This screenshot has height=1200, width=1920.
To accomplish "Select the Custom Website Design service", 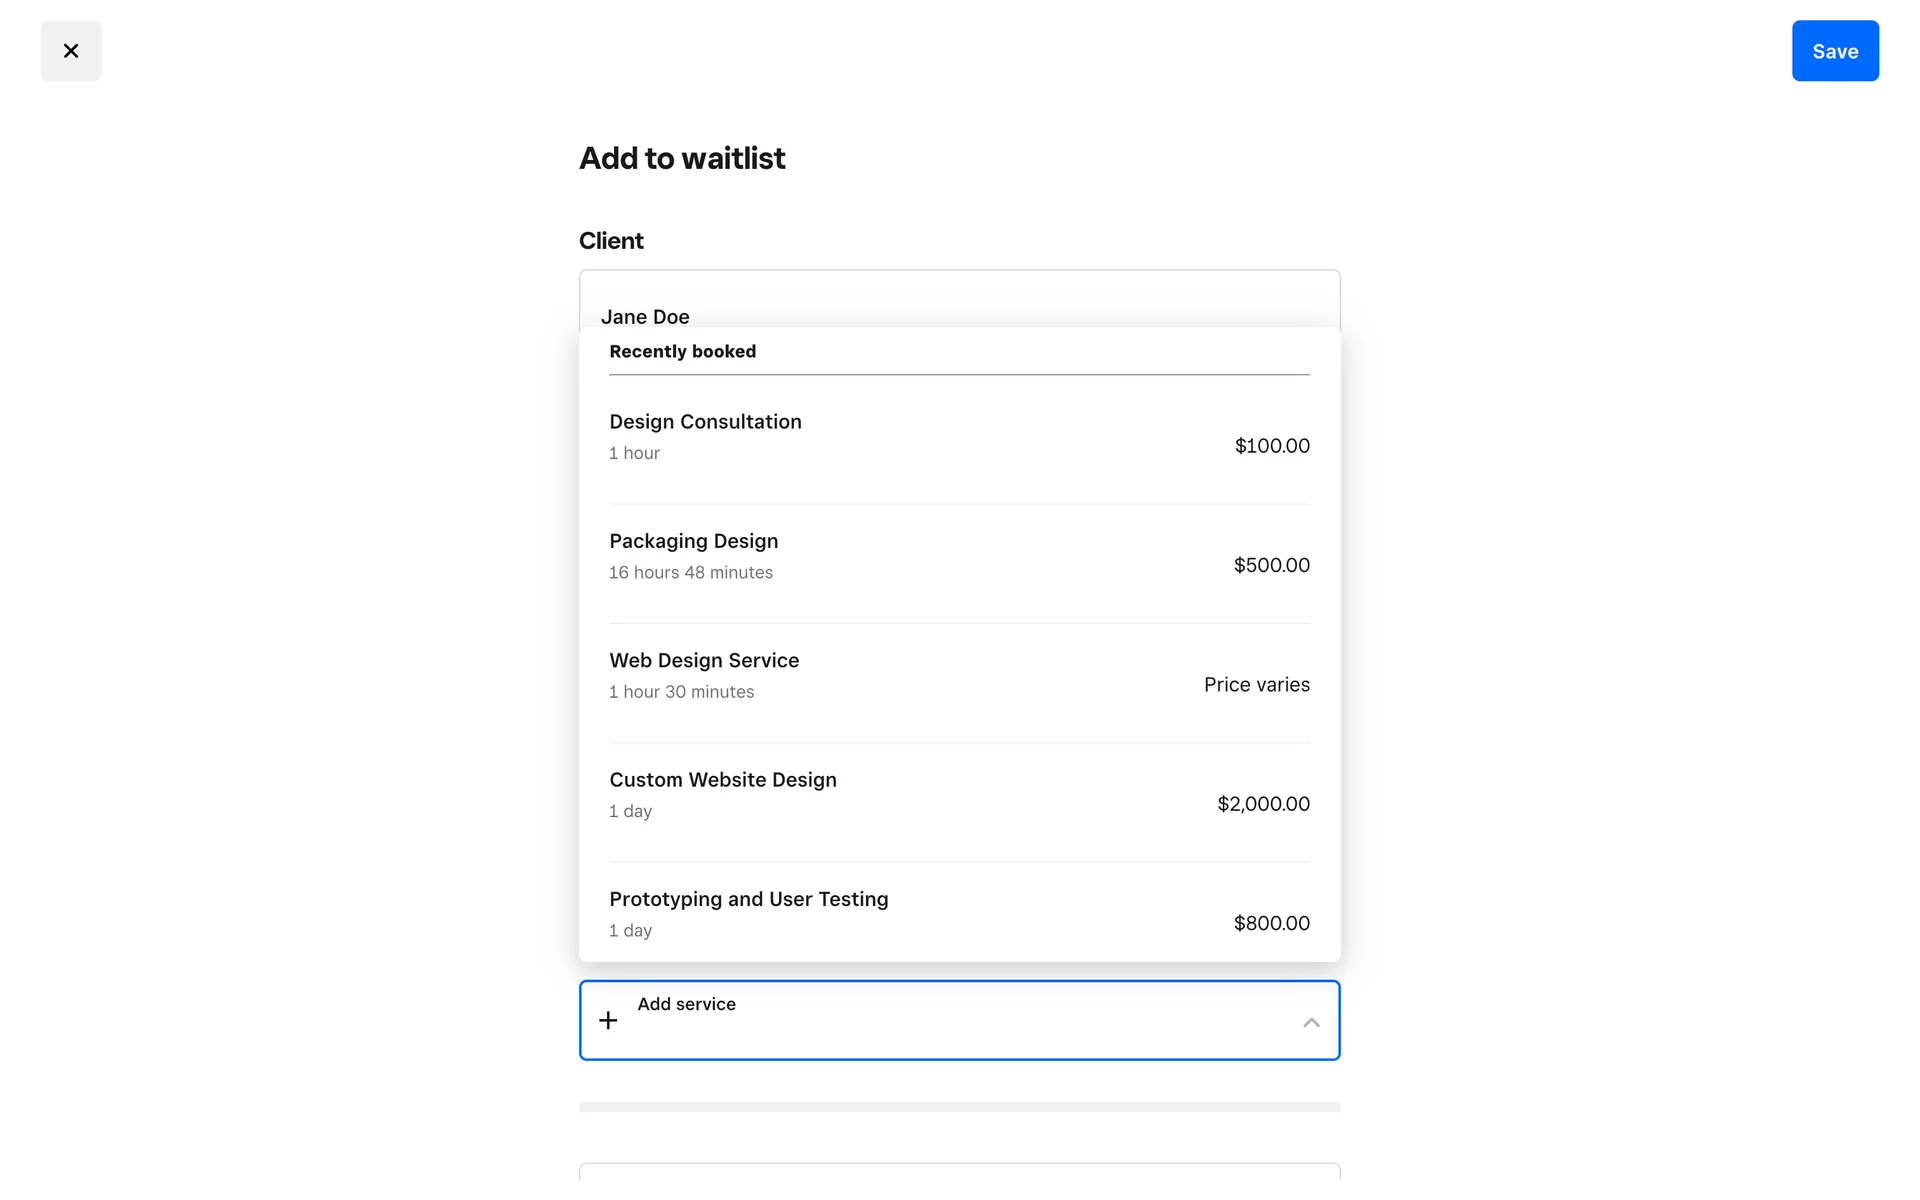I will click(722, 780).
